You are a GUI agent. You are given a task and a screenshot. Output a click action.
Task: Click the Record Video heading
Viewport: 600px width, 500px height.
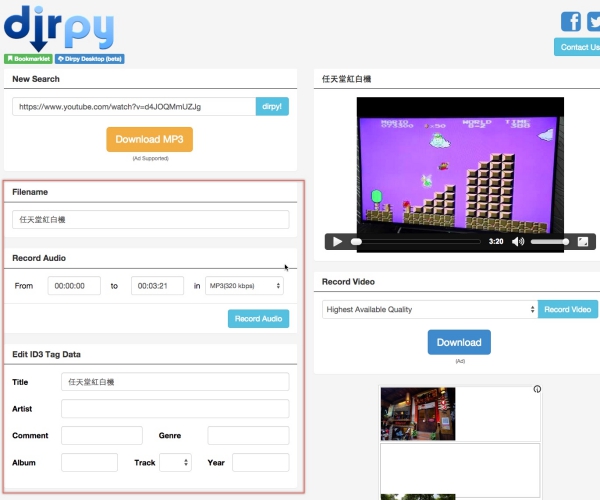348,282
